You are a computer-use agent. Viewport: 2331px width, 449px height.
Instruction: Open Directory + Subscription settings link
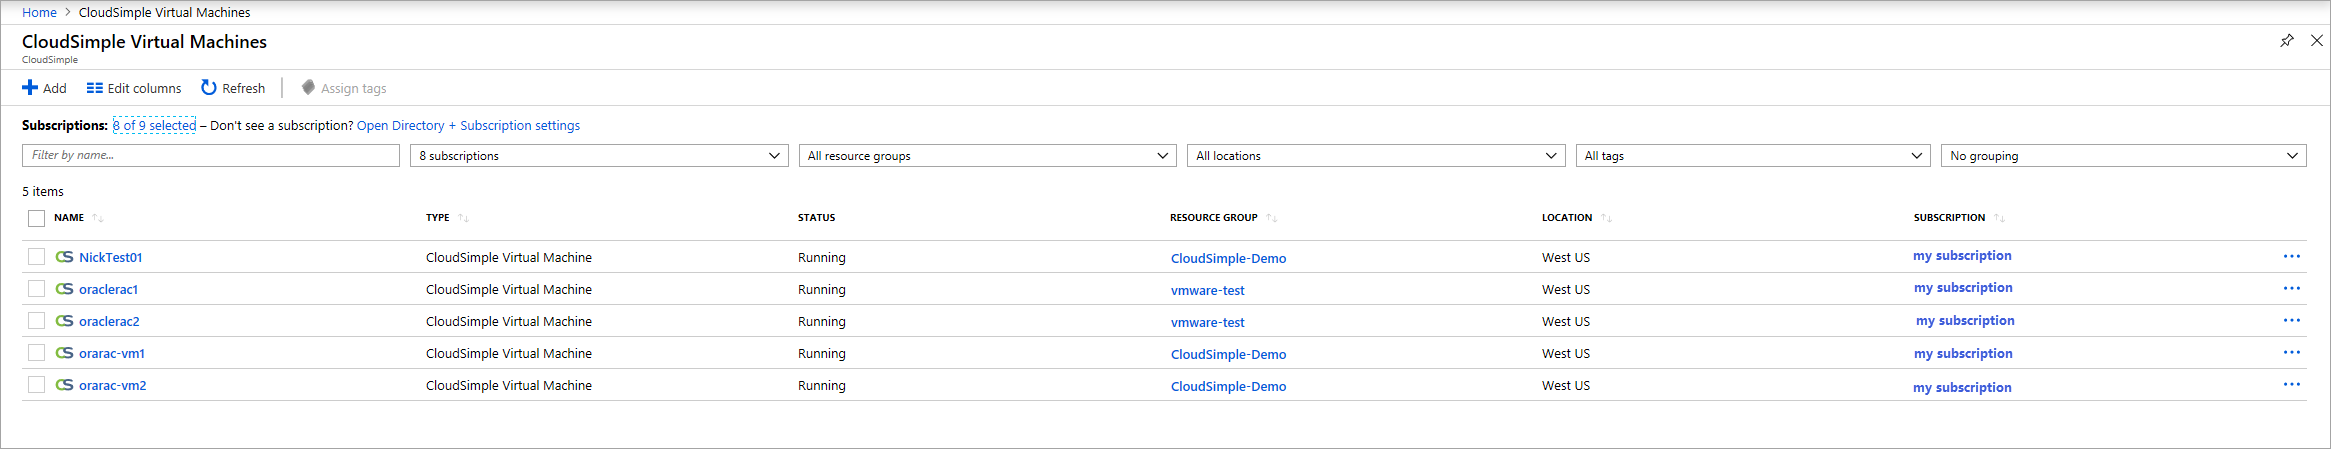(468, 125)
